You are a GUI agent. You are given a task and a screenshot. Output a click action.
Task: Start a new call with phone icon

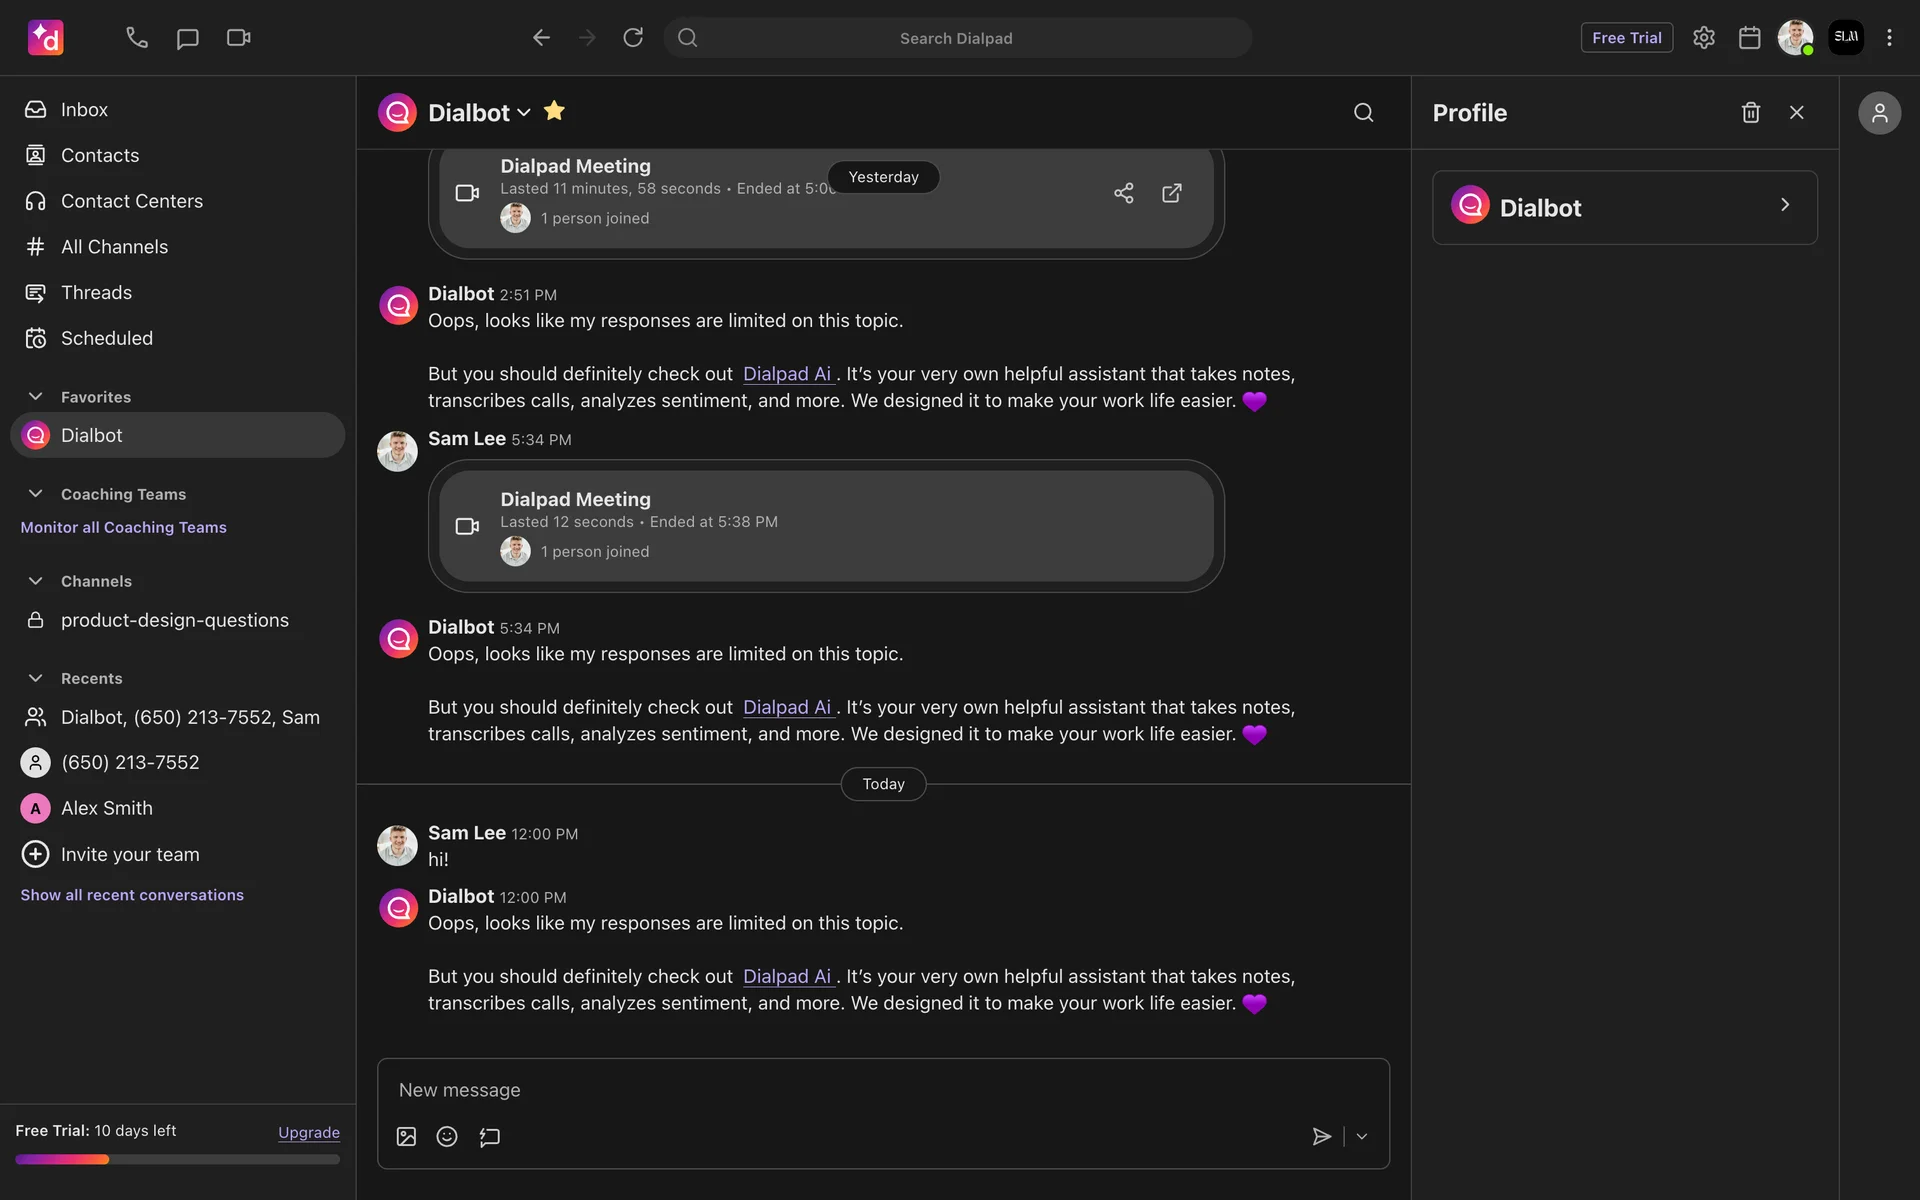pos(137,38)
